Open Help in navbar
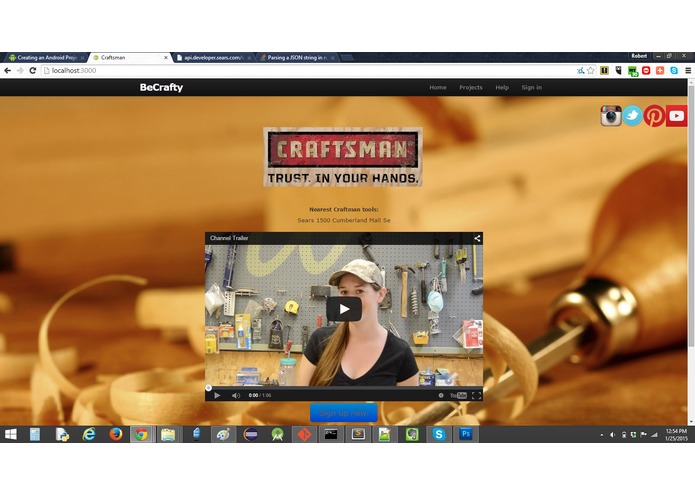 [502, 87]
